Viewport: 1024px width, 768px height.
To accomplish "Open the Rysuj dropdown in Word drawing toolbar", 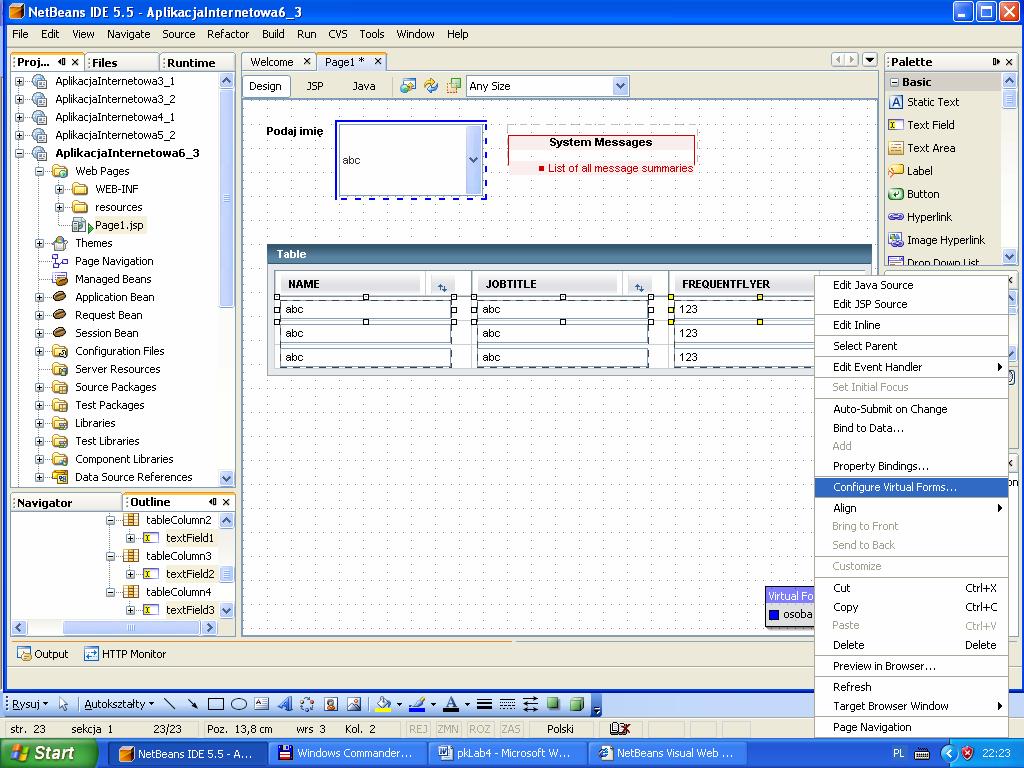I will click(x=29, y=704).
